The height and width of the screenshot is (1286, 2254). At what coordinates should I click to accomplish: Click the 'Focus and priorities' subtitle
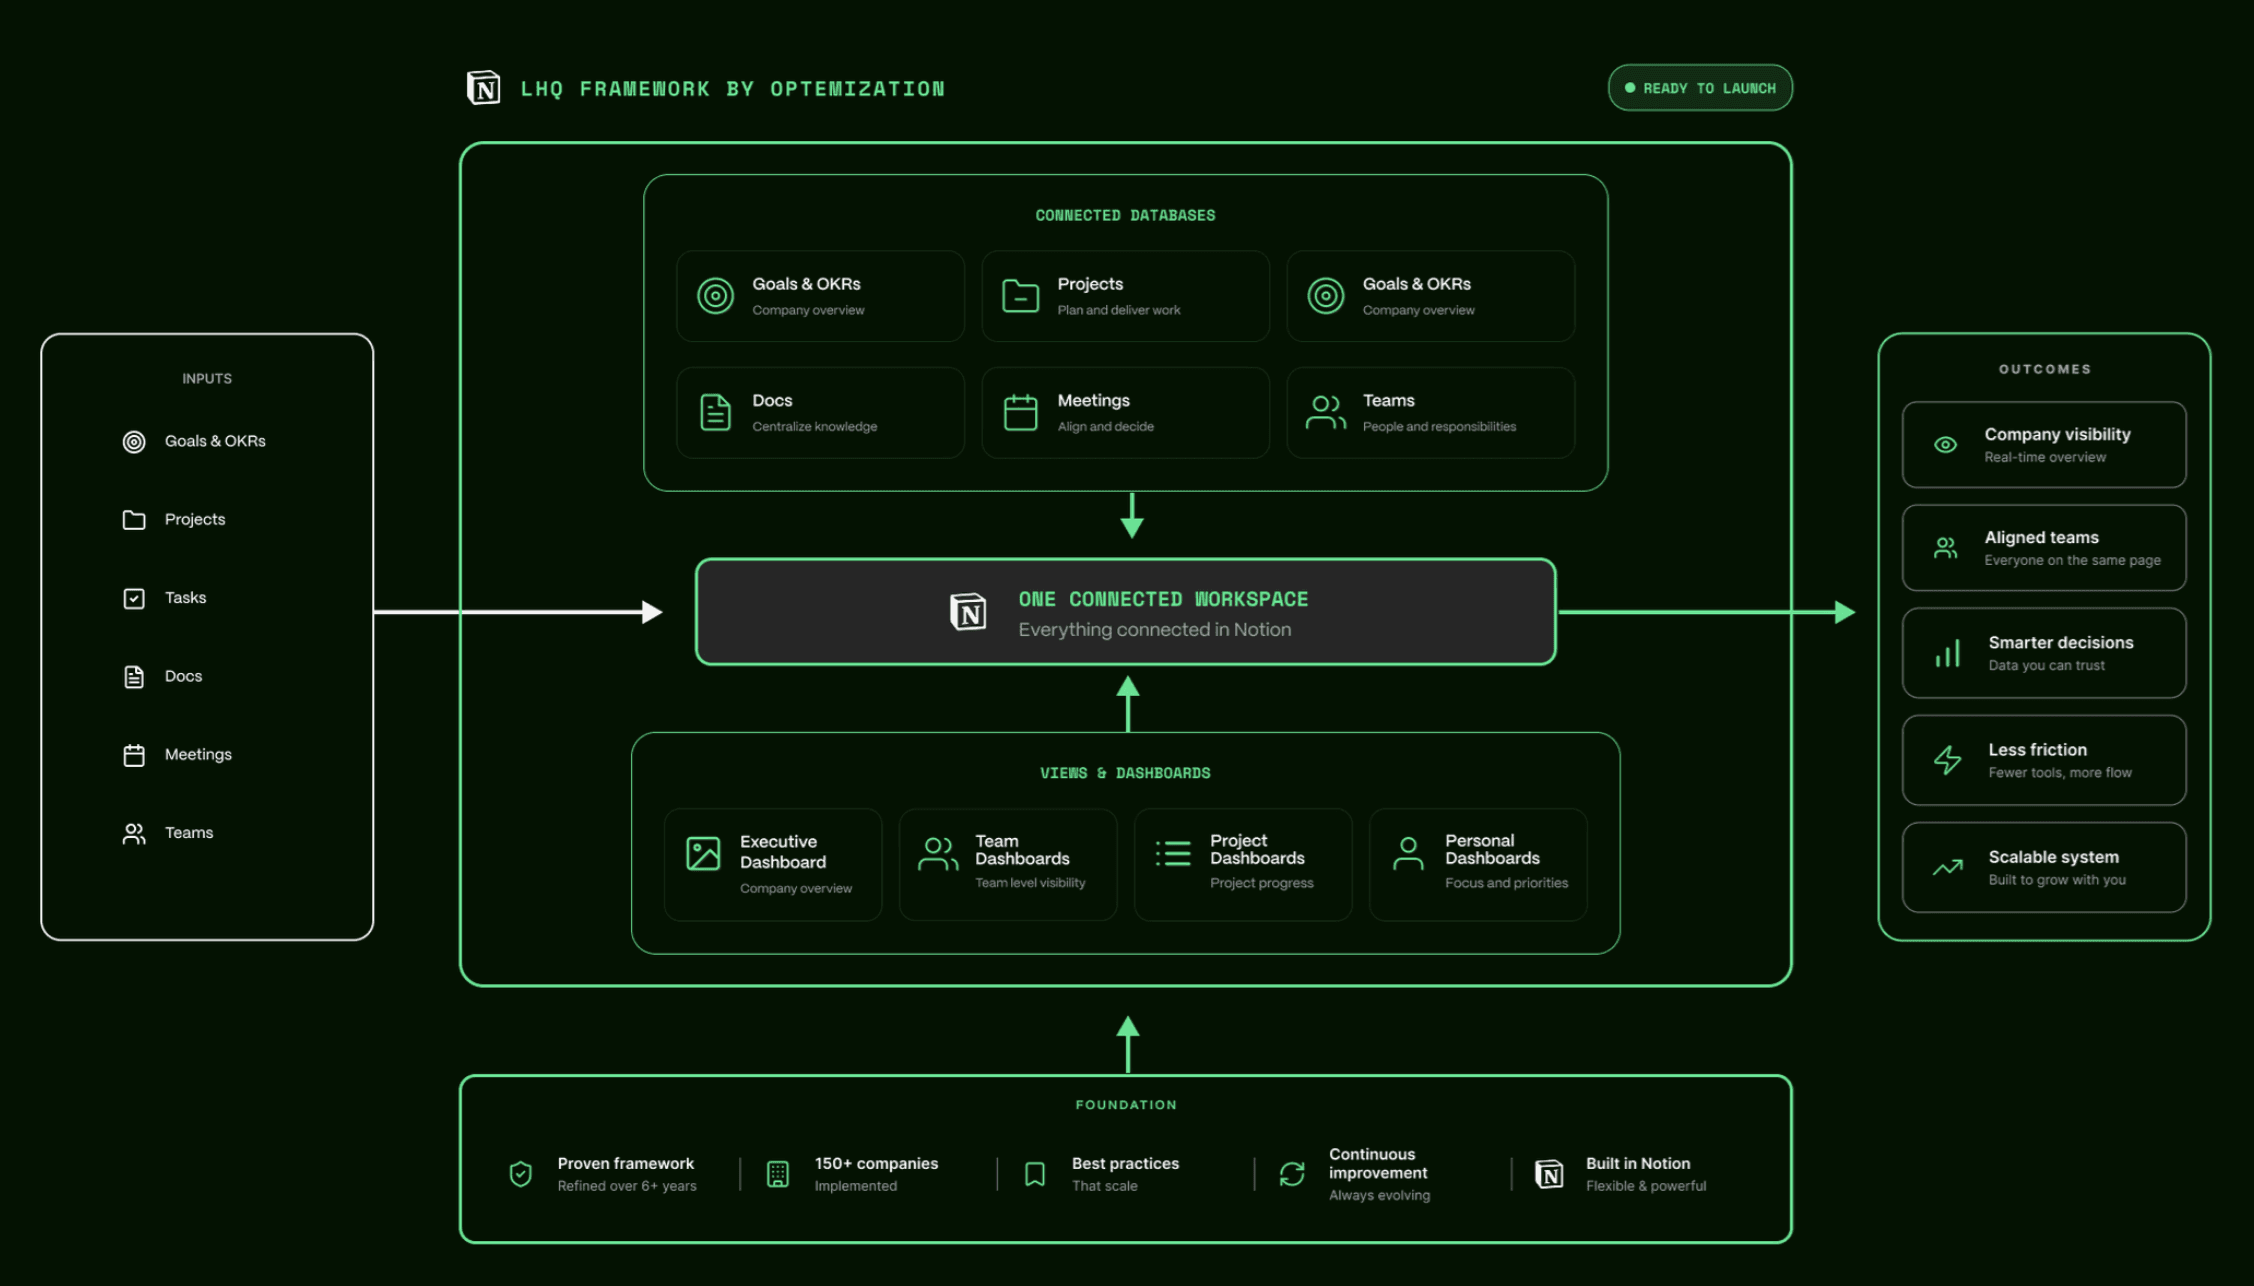coord(1507,883)
